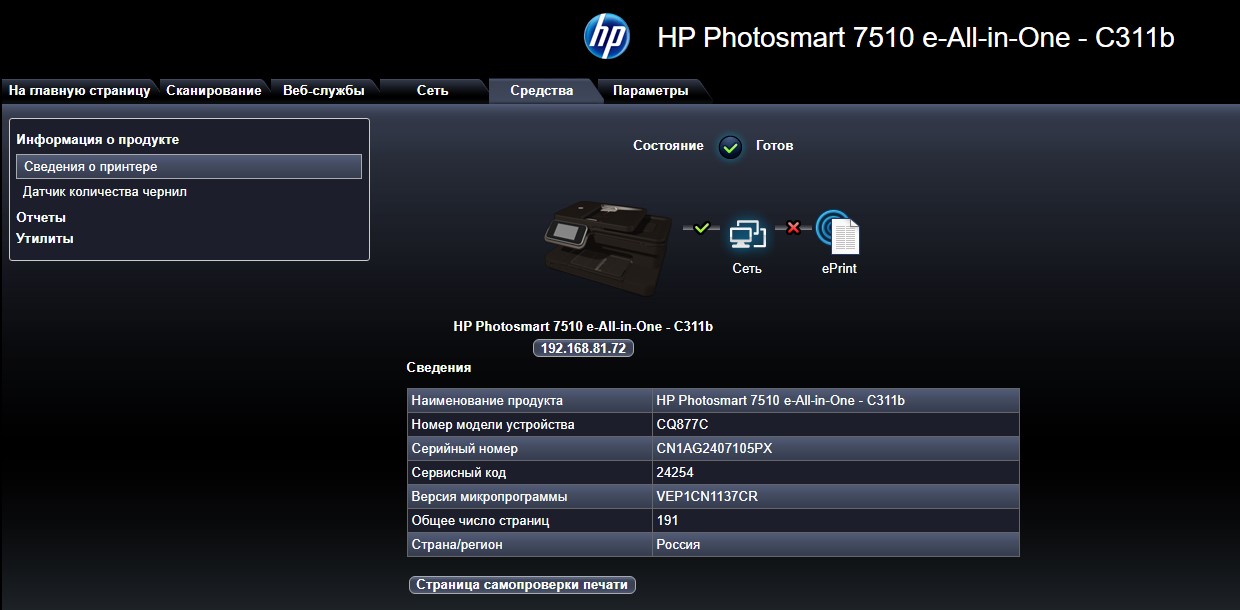Open the Параметры tab

(x=651, y=90)
